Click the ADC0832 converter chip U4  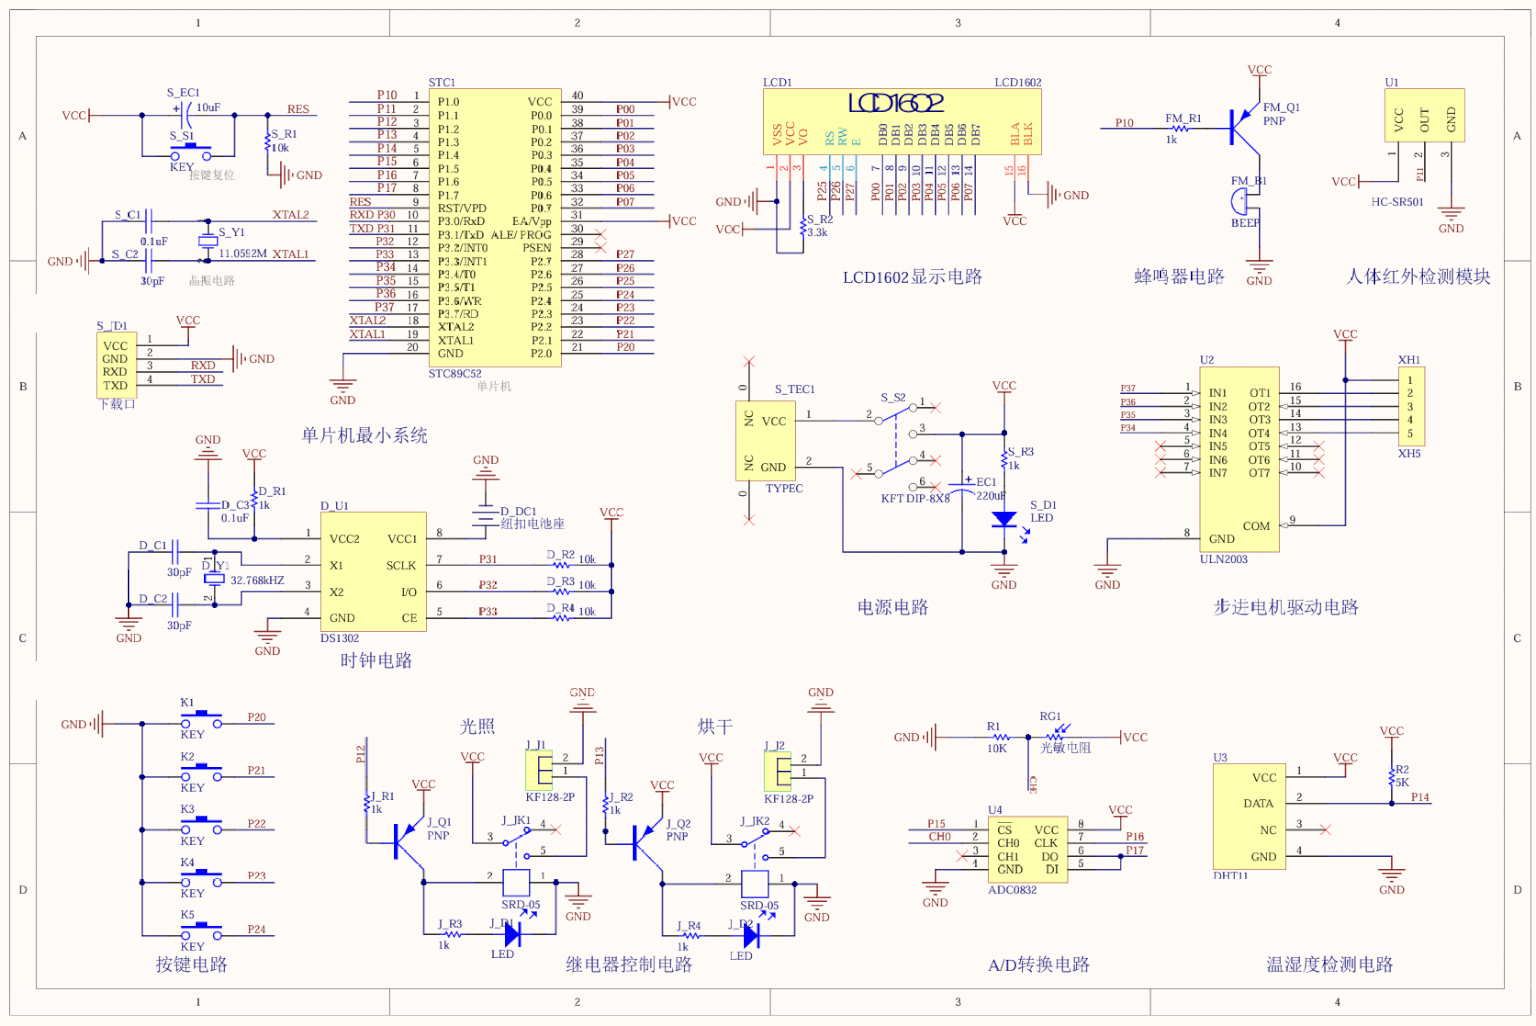(x=1028, y=850)
